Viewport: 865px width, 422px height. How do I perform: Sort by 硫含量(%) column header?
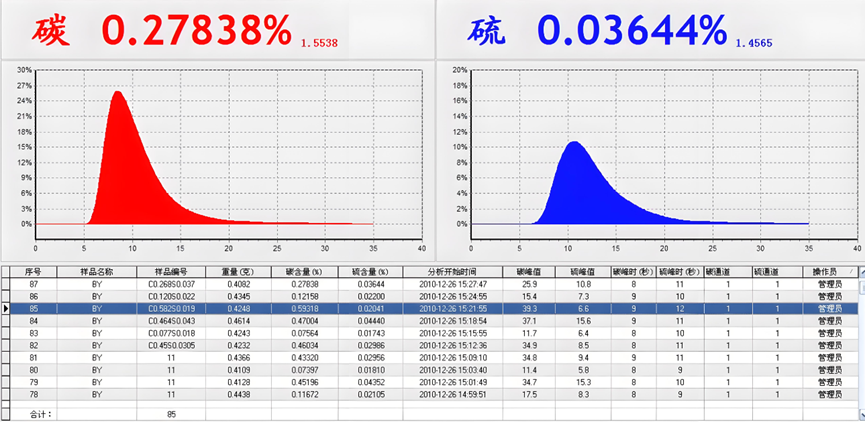coord(370,271)
